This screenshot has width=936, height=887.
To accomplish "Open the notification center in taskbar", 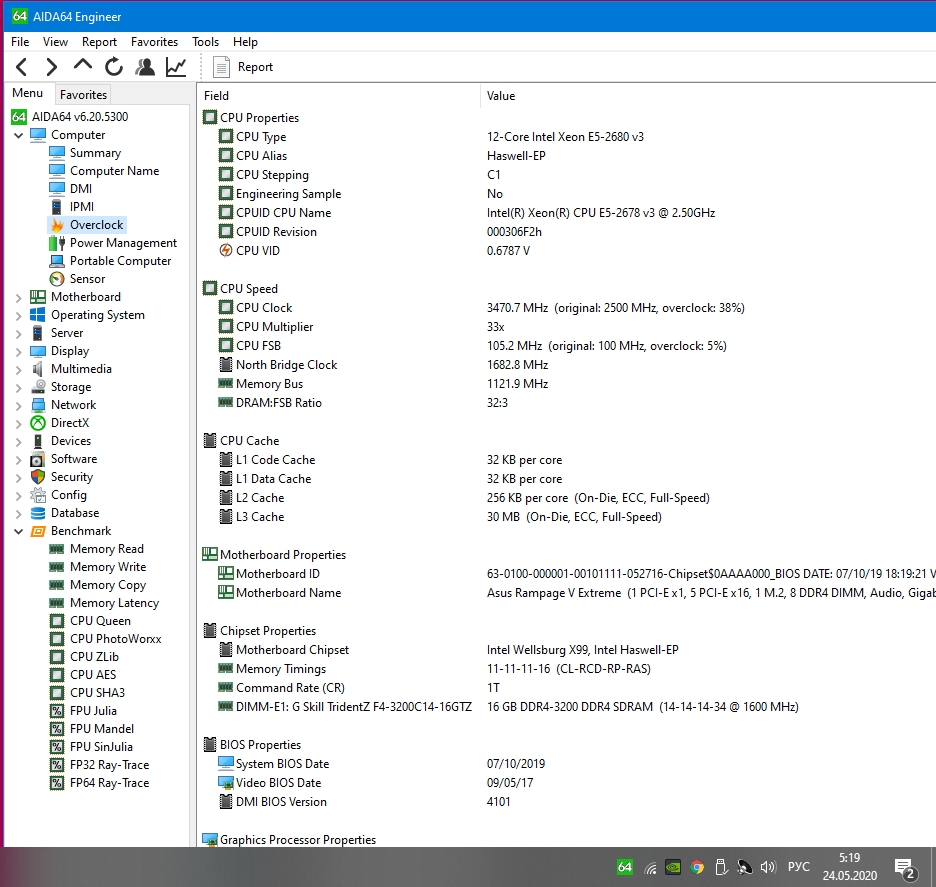I will (x=905, y=869).
